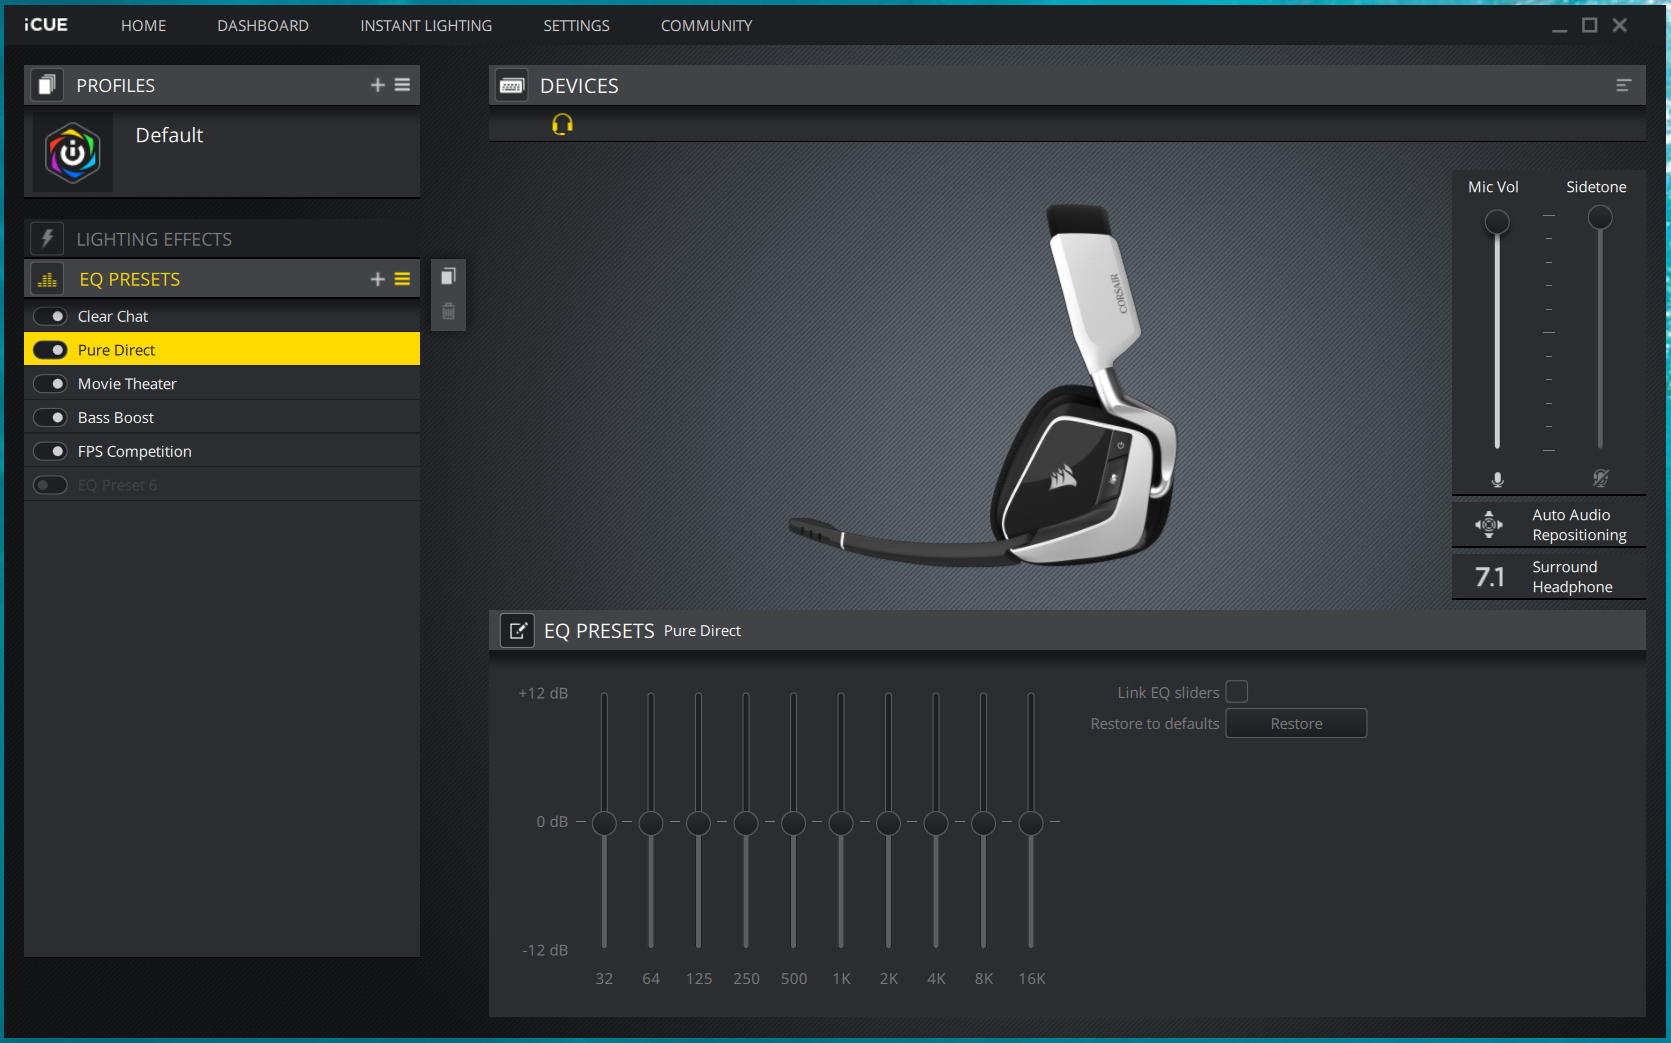
Task: Add a new EQ preset
Action: click(x=377, y=279)
